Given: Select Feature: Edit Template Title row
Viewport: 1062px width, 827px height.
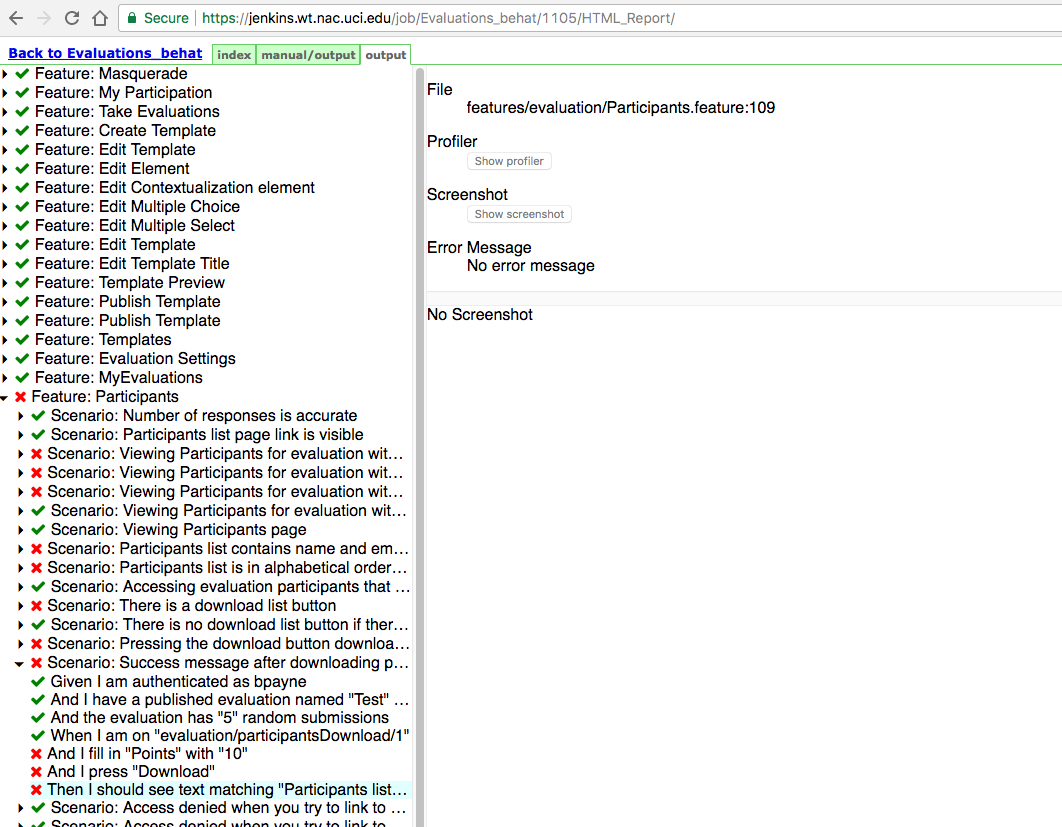Looking at the screenshot, I should pos(132,263).
